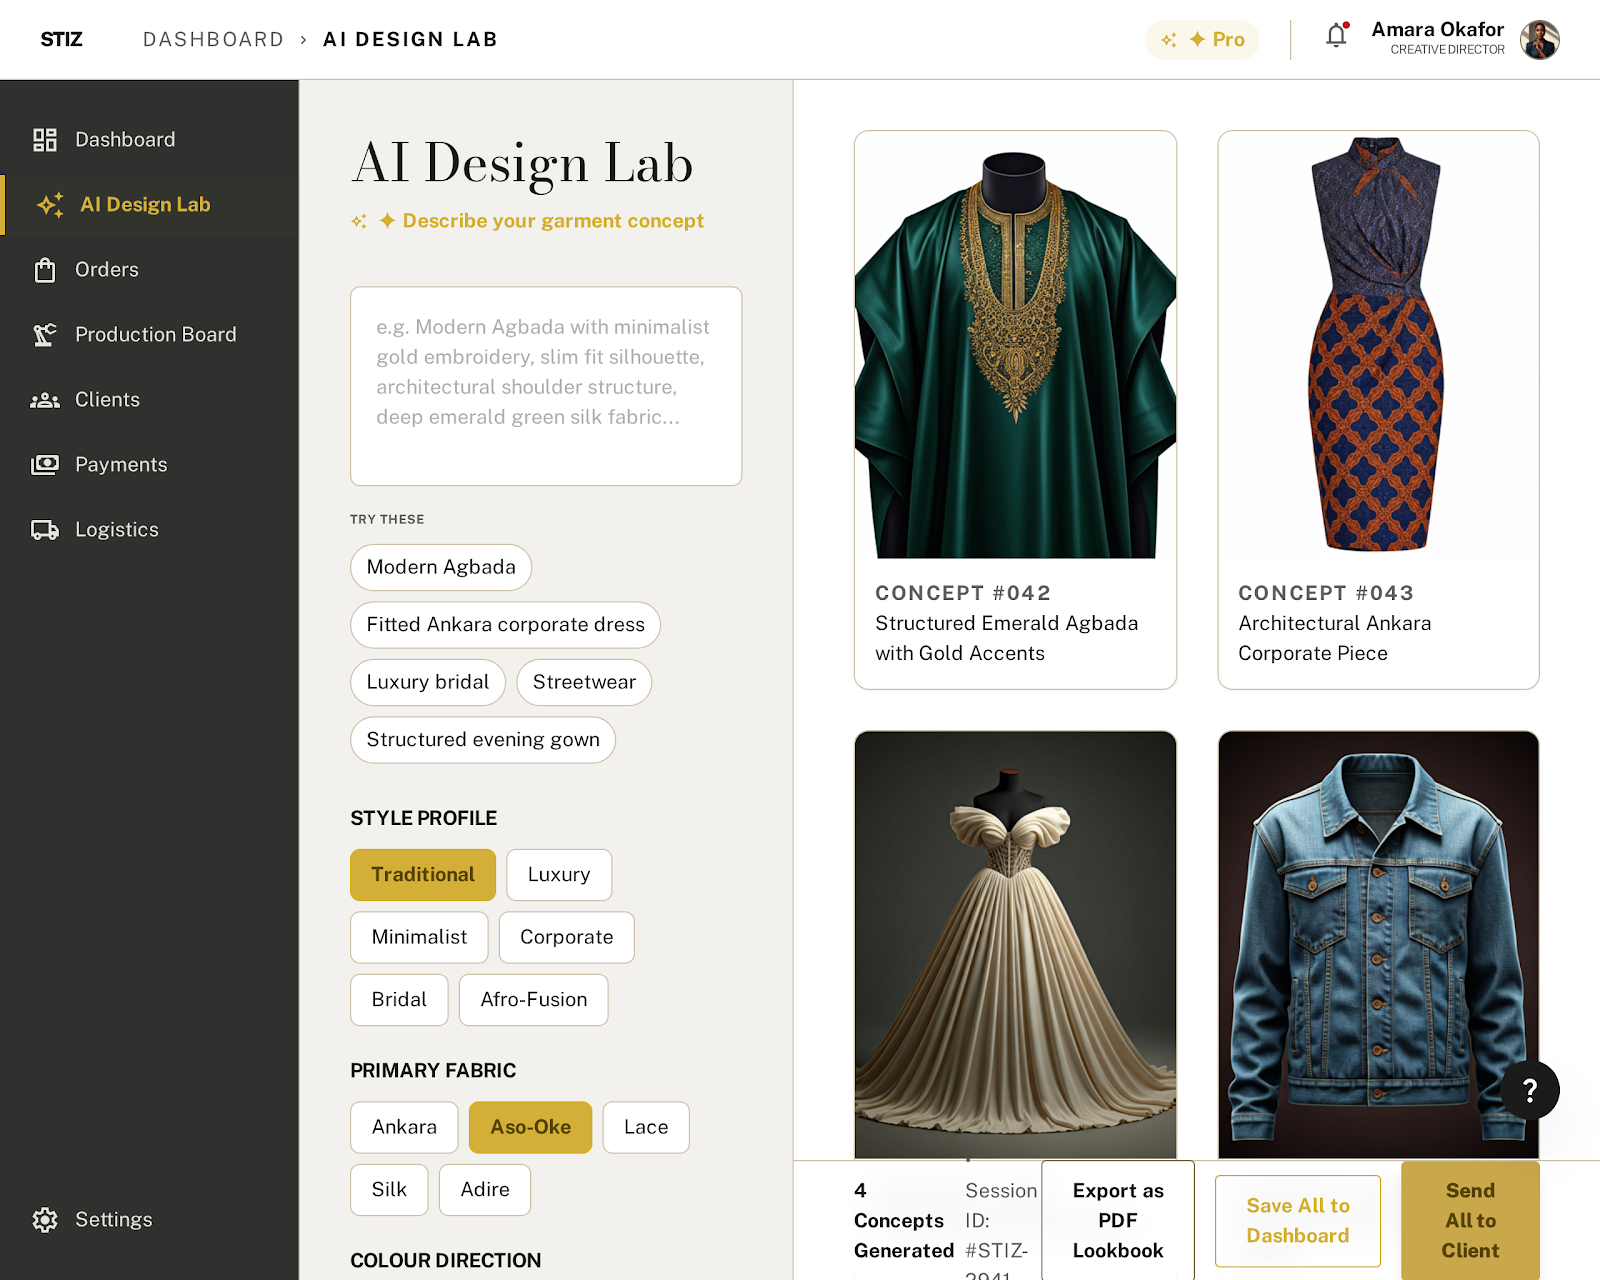Click the AI Design Lab sparkle icon
Image resolution: width=1600 pixels, height=1280 pixels.
[50, 205]
